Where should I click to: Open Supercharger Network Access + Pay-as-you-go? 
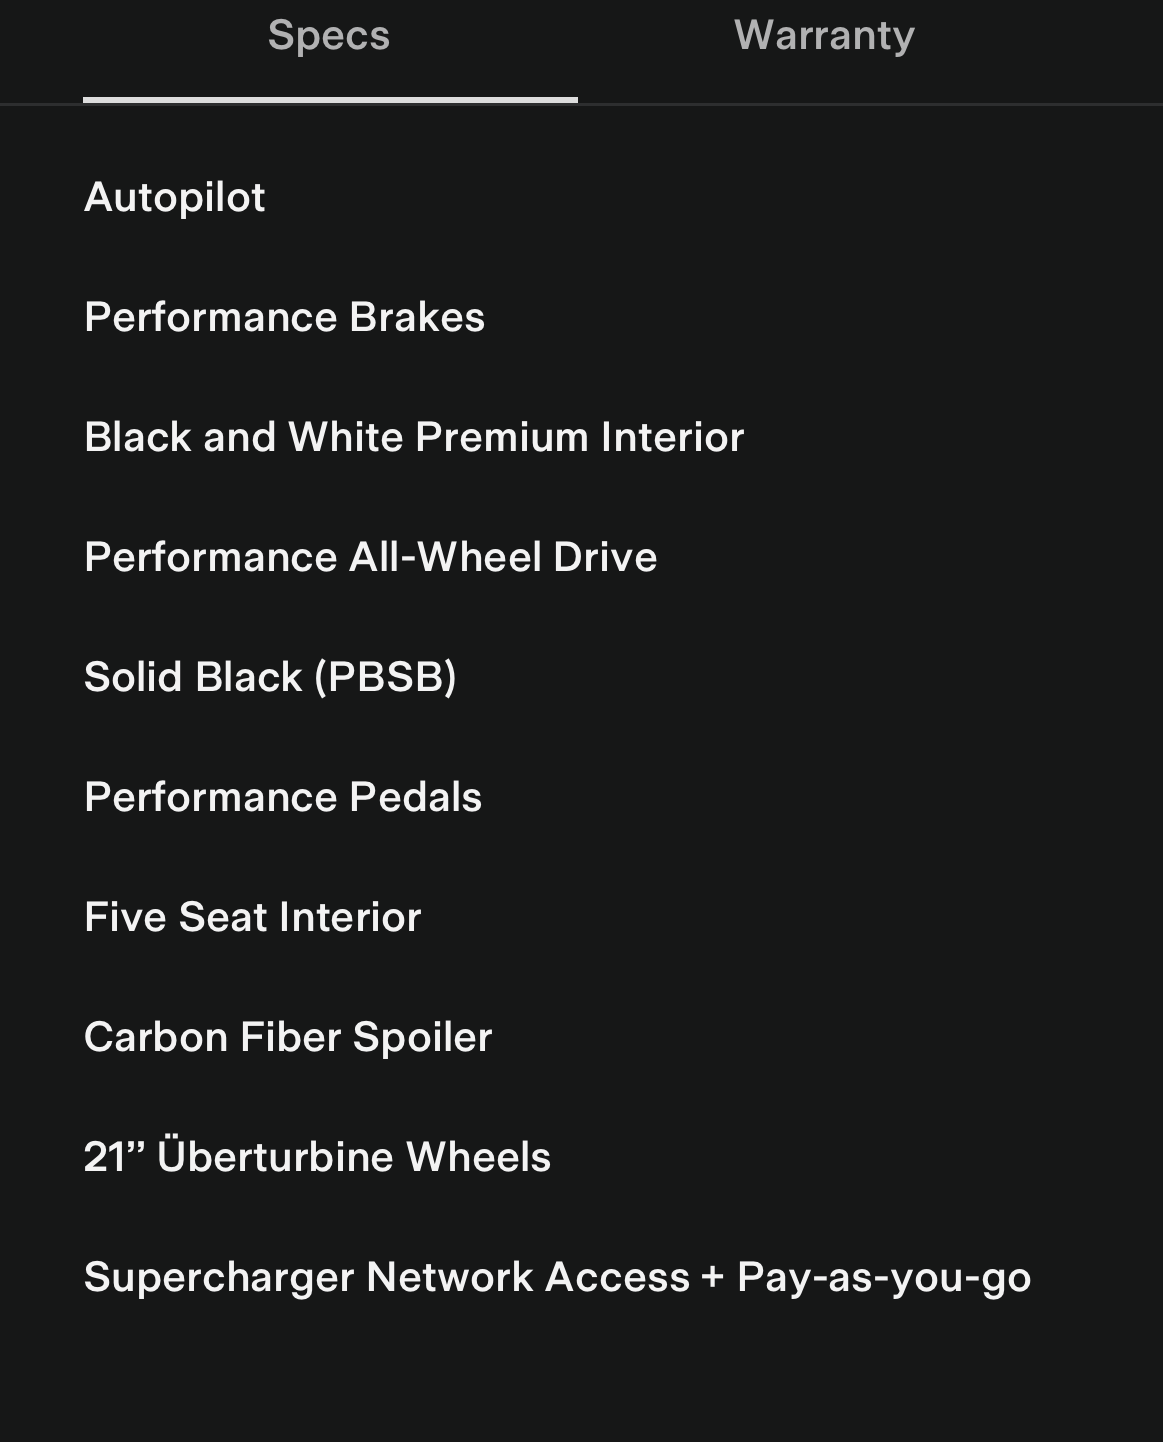point(557,1277)
